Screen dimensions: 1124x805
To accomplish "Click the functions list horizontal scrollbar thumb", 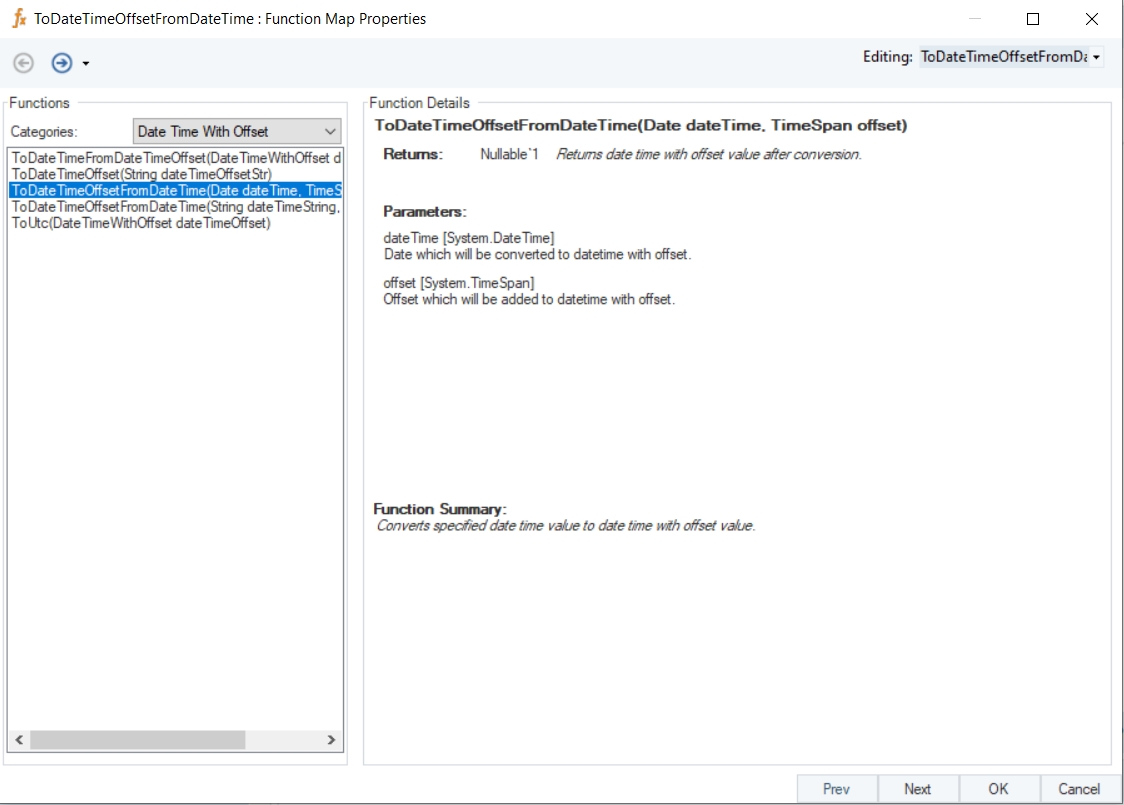I will tap(137, 740).
